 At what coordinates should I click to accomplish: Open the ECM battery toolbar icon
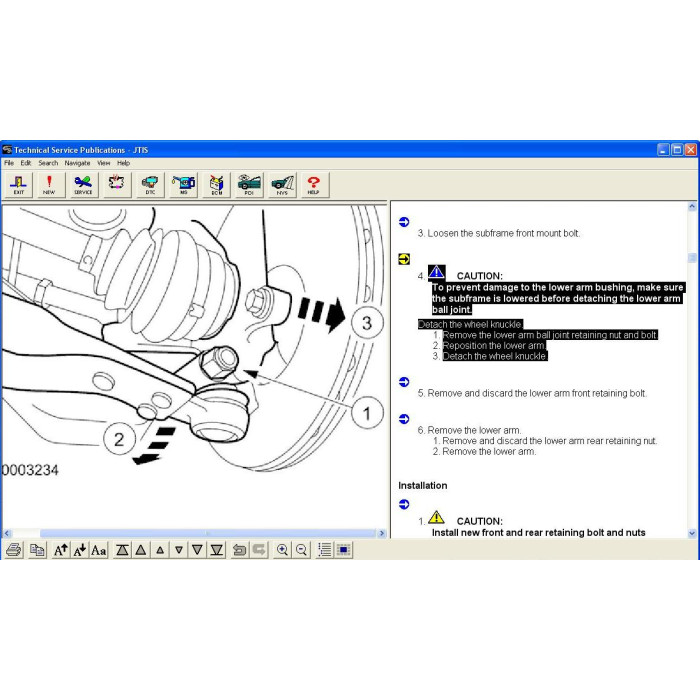click(217, 185)
